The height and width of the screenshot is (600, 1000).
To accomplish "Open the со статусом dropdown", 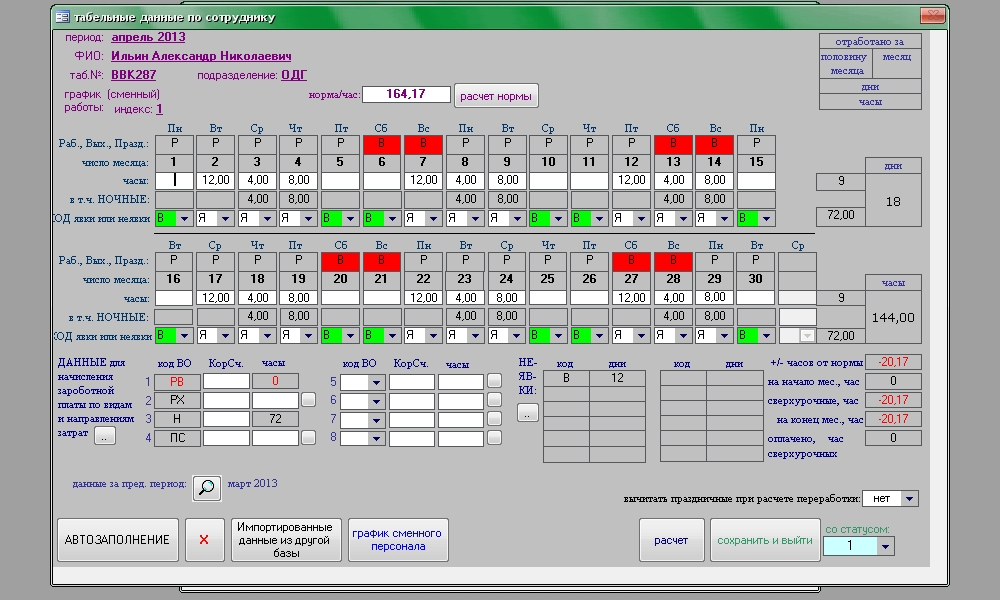I will click(885, 546).
